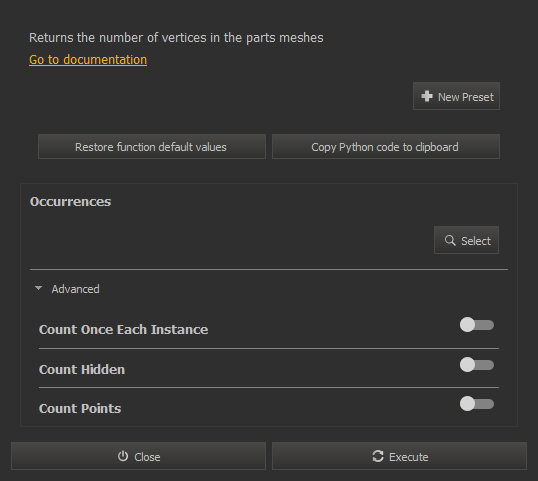Click the Select occurrences button
Screen dimensions: 538x481
point(466,240)
